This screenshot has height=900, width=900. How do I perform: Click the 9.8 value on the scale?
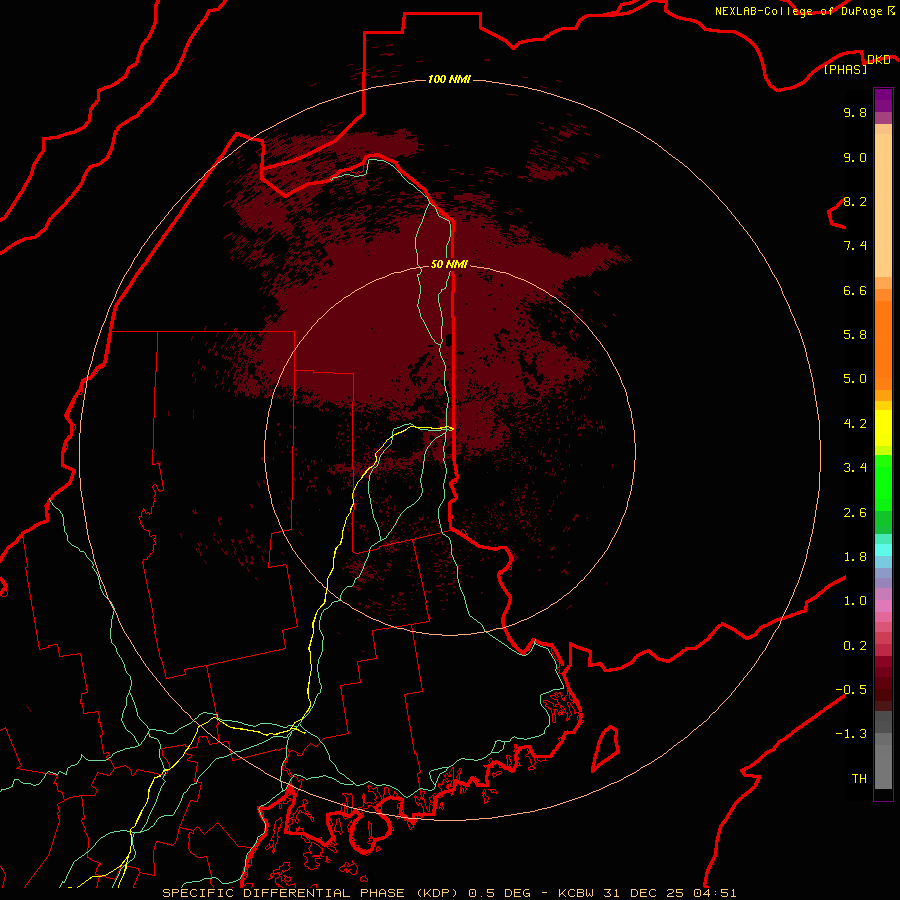click(x=855, y=112)
